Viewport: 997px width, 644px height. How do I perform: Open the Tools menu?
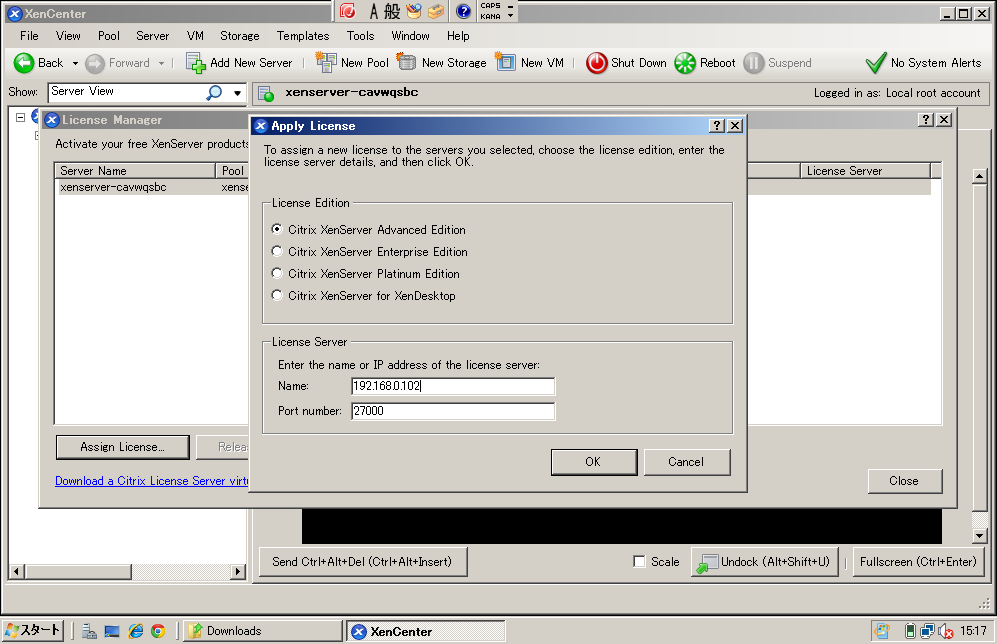coord(361,36)
